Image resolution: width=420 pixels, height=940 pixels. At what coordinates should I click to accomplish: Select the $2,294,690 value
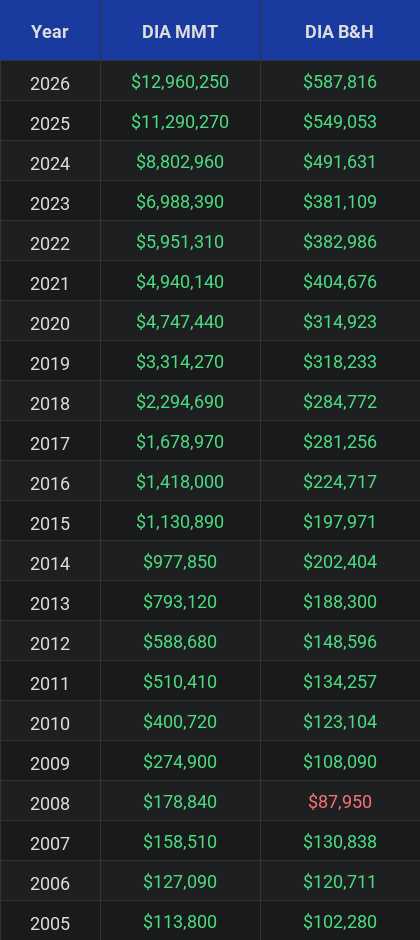[x=180, y=402]
